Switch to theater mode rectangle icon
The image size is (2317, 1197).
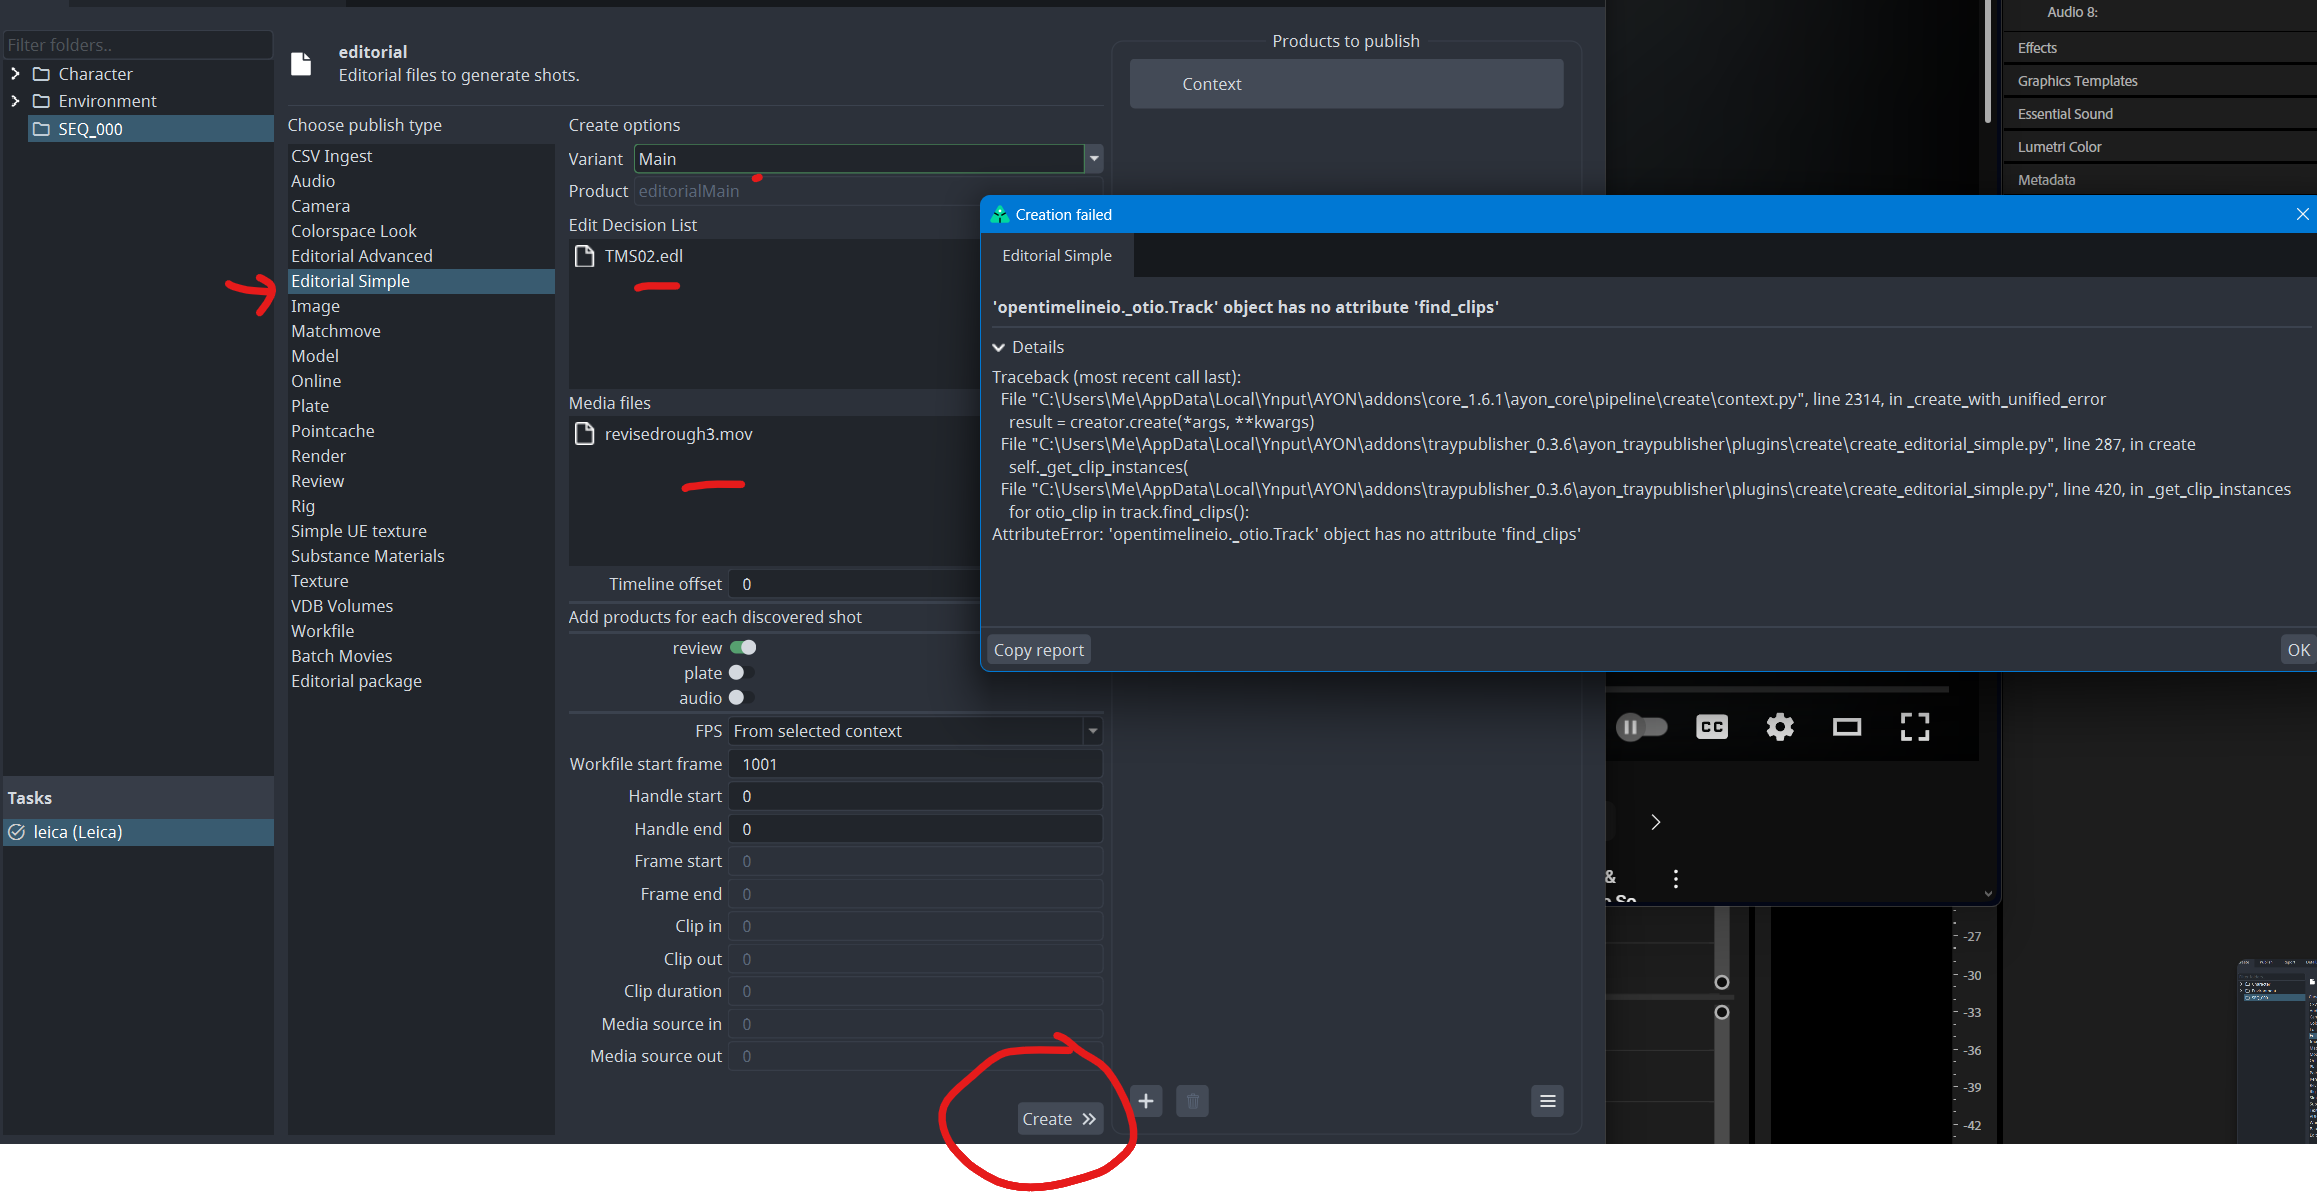1846,727
